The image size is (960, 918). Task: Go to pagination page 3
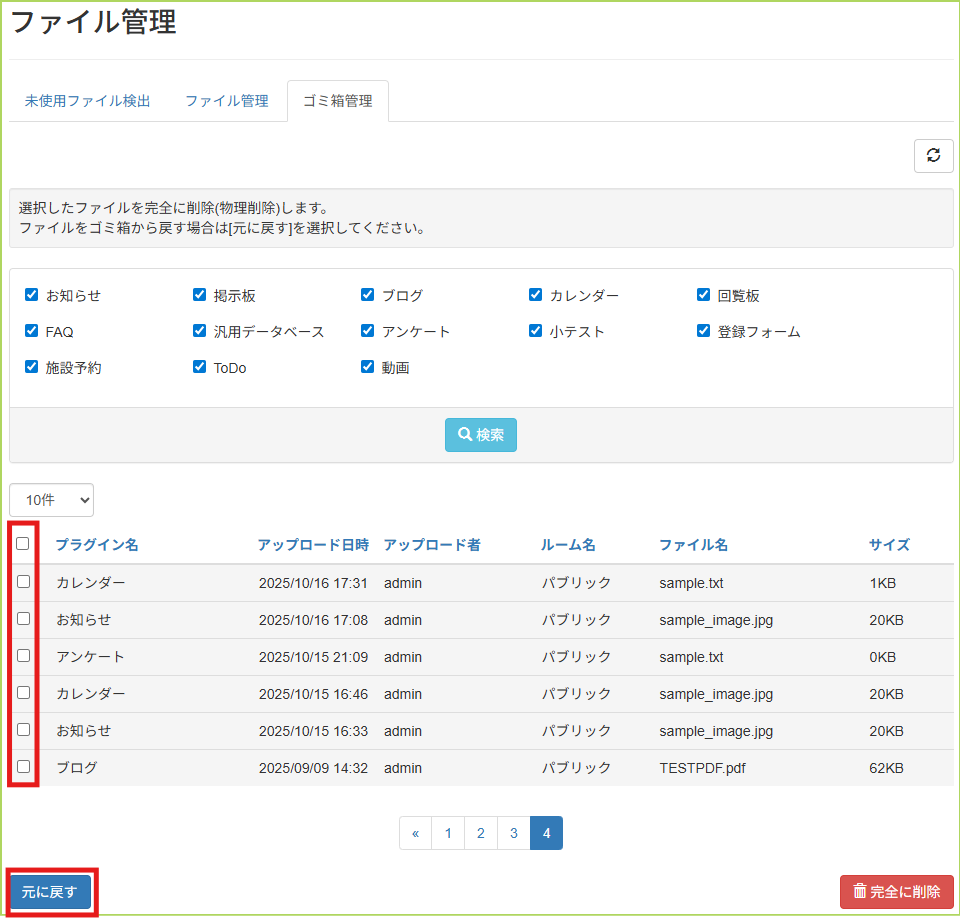coord(513,833)
